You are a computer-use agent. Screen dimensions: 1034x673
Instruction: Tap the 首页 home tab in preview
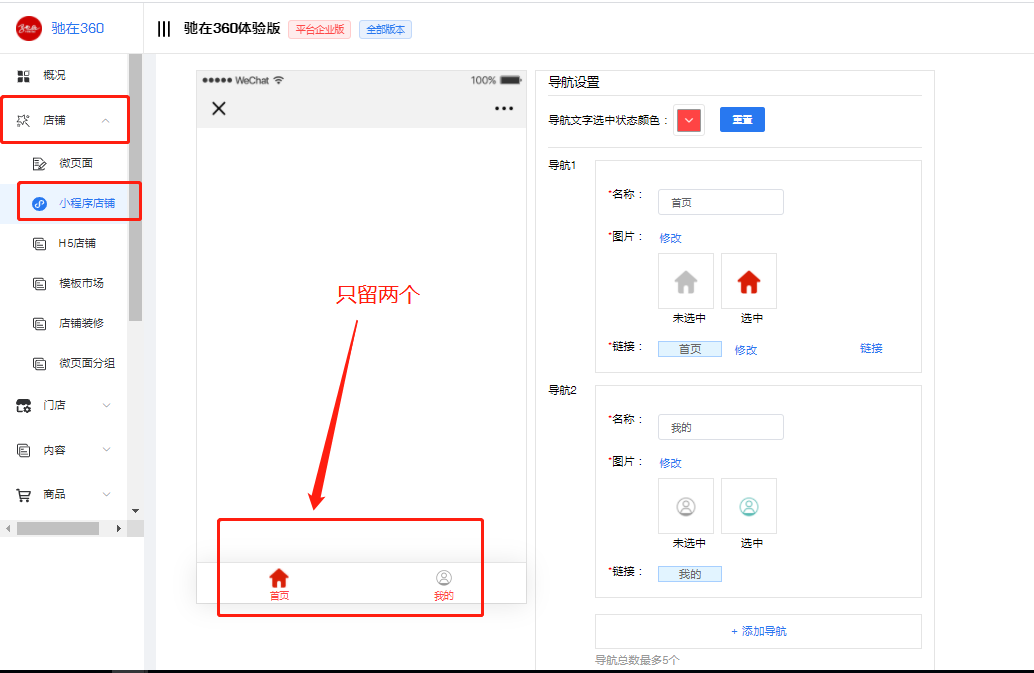click(279, 585)
